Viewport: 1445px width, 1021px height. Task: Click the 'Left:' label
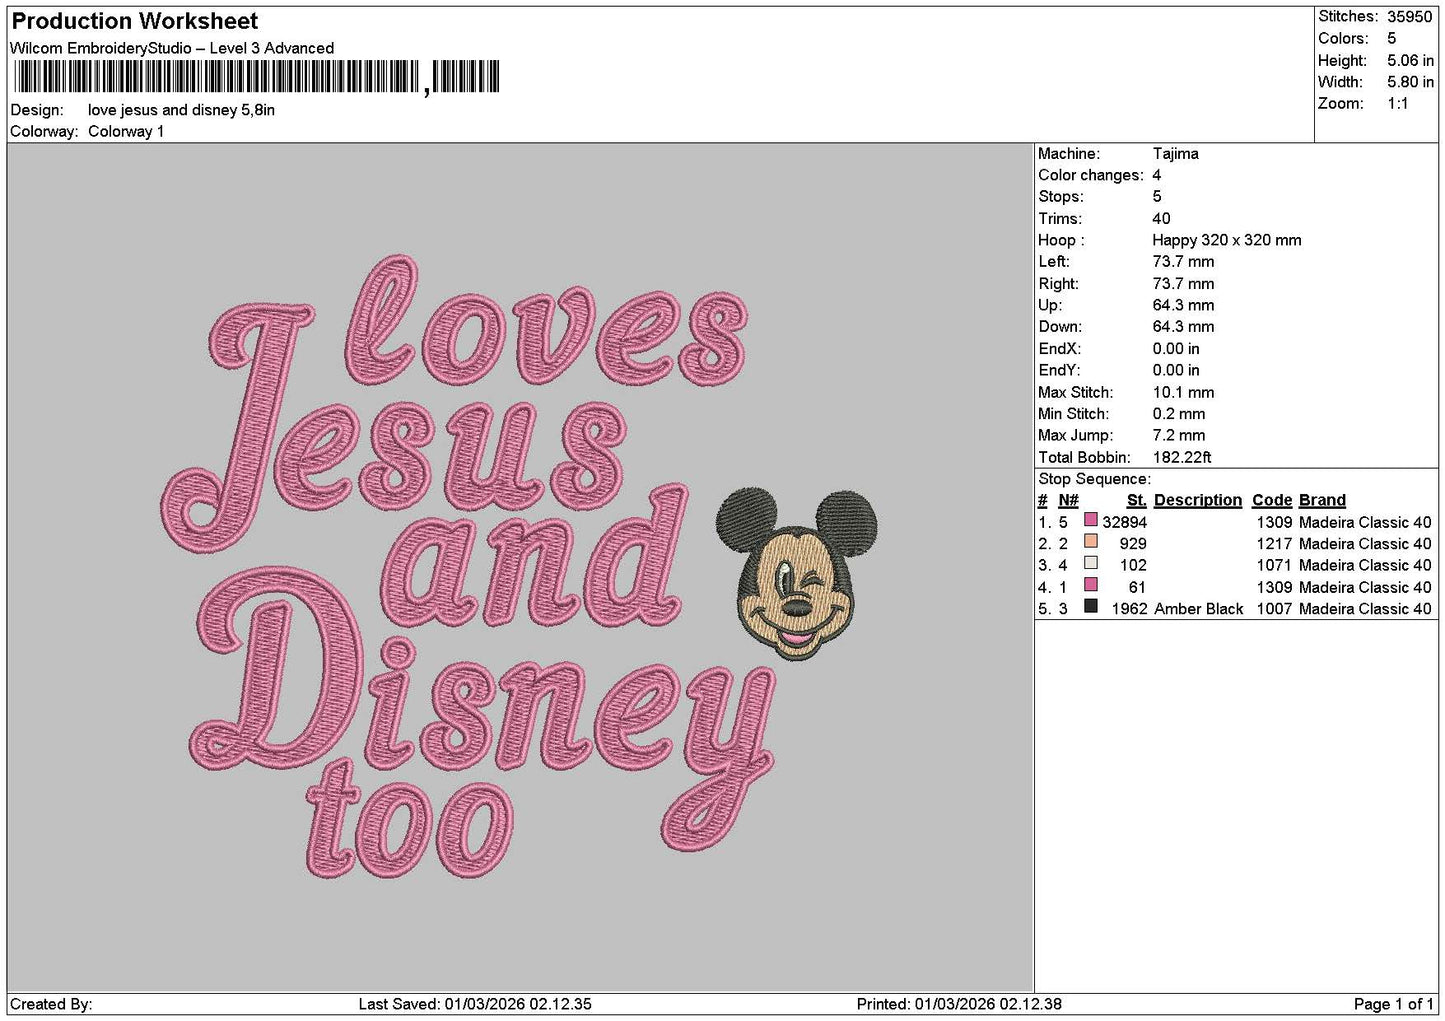(x=1054, y=262)
